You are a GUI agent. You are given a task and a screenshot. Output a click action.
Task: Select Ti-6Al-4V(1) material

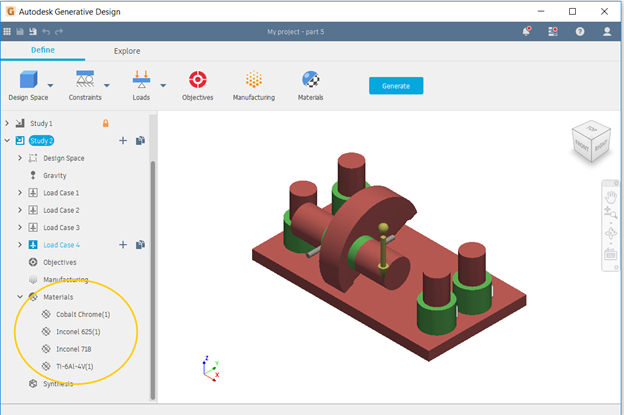74,366
